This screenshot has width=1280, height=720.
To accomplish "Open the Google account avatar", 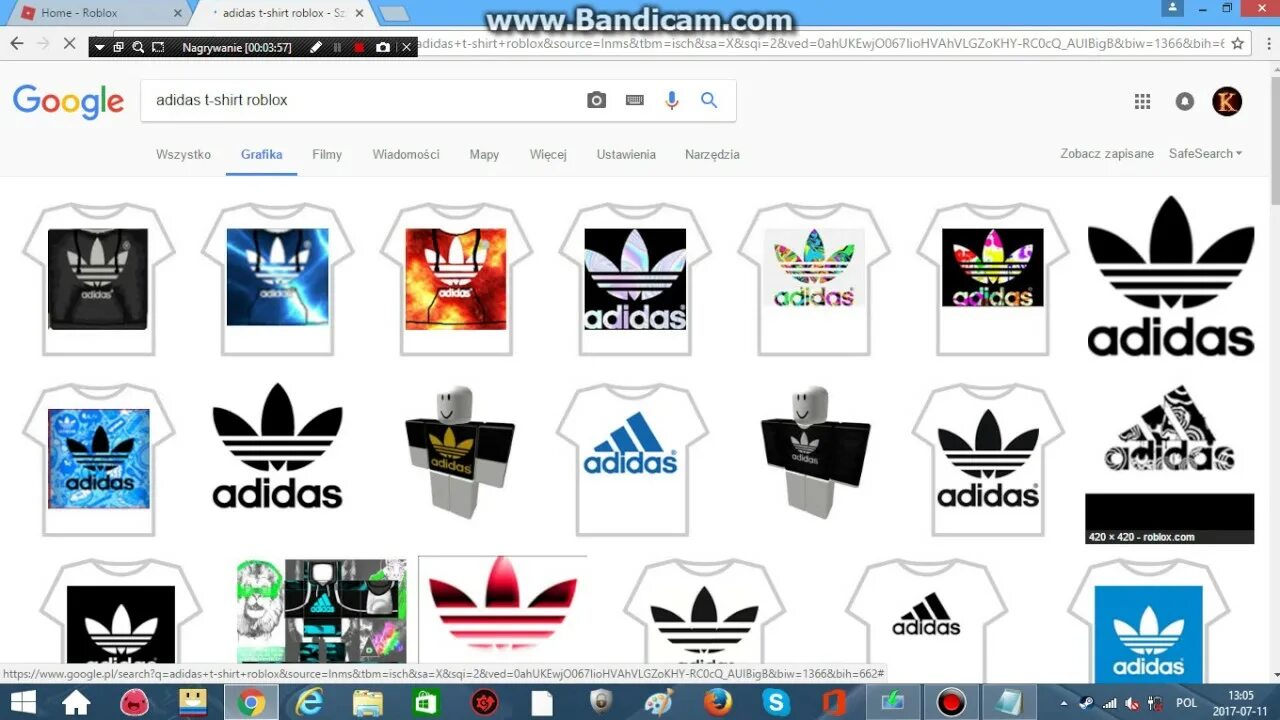I will 1227,101.
